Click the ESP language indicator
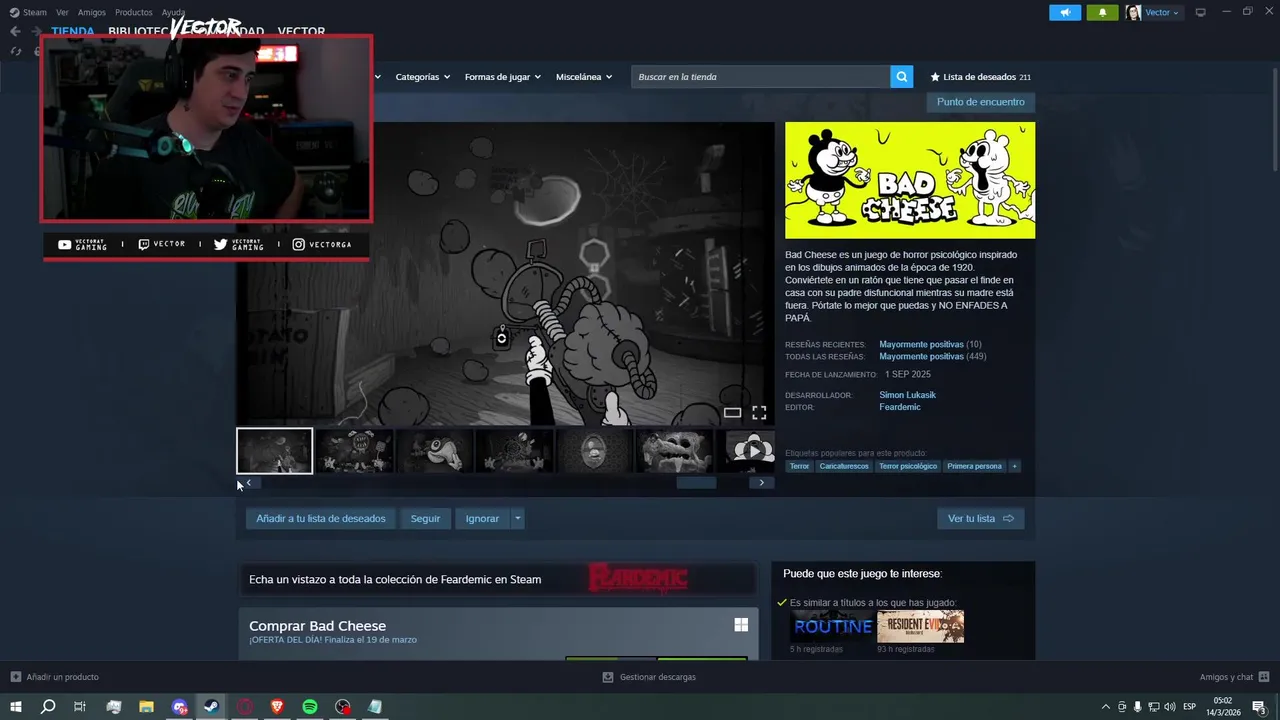This screenshot has width=1280, height=720. tap(1190, 707)
